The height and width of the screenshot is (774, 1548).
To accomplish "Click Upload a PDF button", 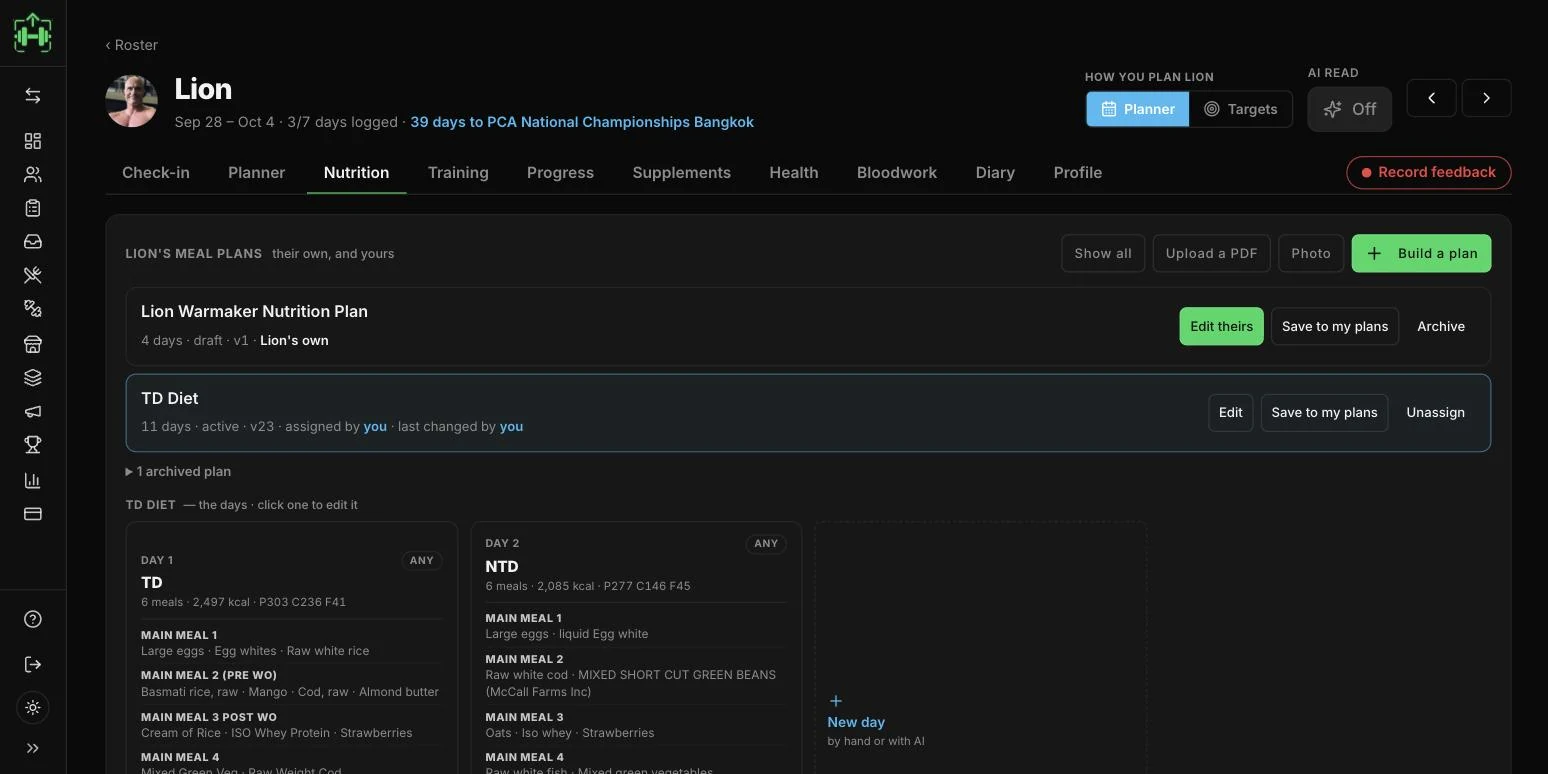I will 1211,253.
